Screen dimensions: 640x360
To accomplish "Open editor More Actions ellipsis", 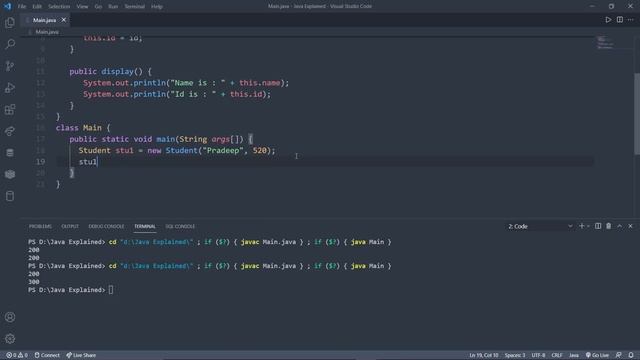I will (x=631, y=20).
